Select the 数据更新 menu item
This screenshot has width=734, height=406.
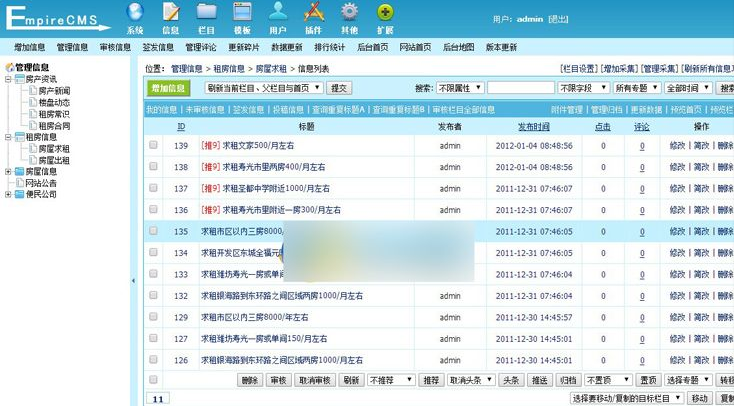[x=286, y=47]
